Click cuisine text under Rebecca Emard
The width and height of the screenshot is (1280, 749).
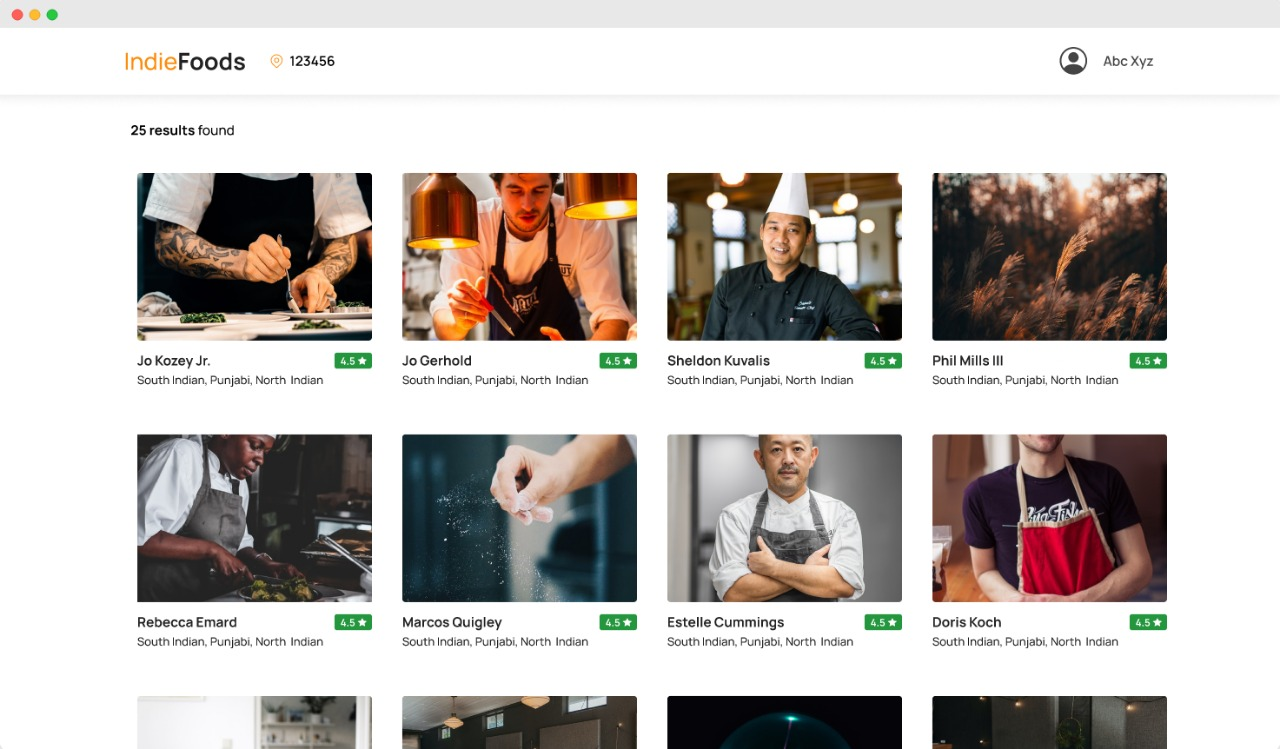point(230,642)
